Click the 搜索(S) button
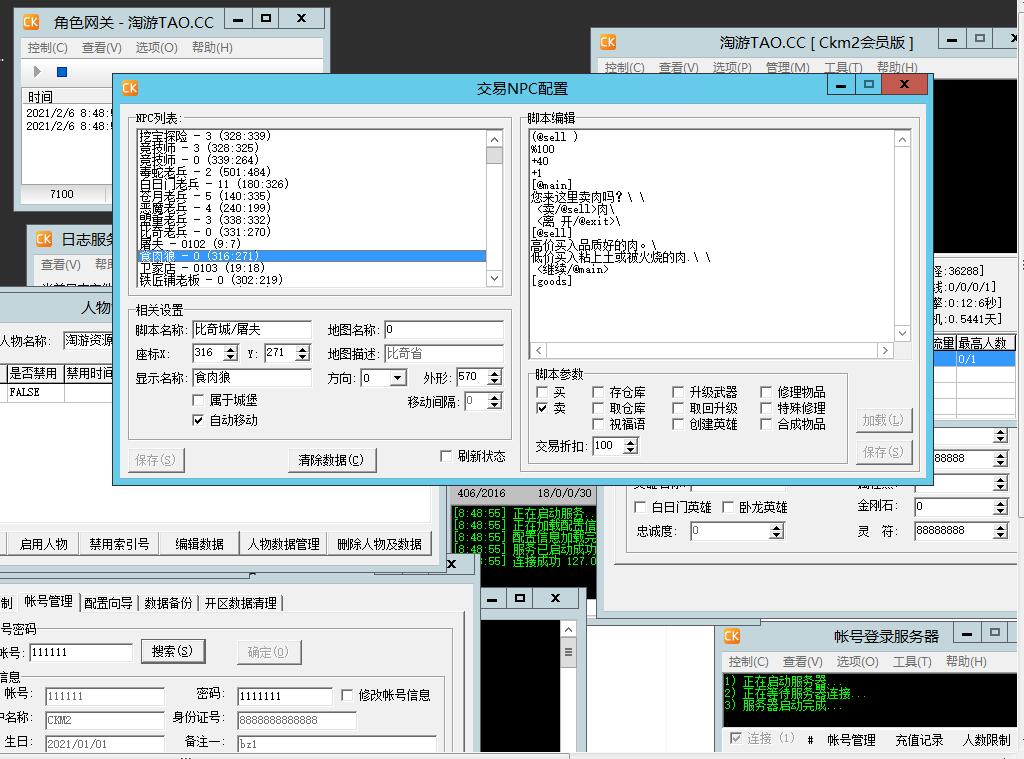This screenshot has height=759, width=1024. (172, 651)
